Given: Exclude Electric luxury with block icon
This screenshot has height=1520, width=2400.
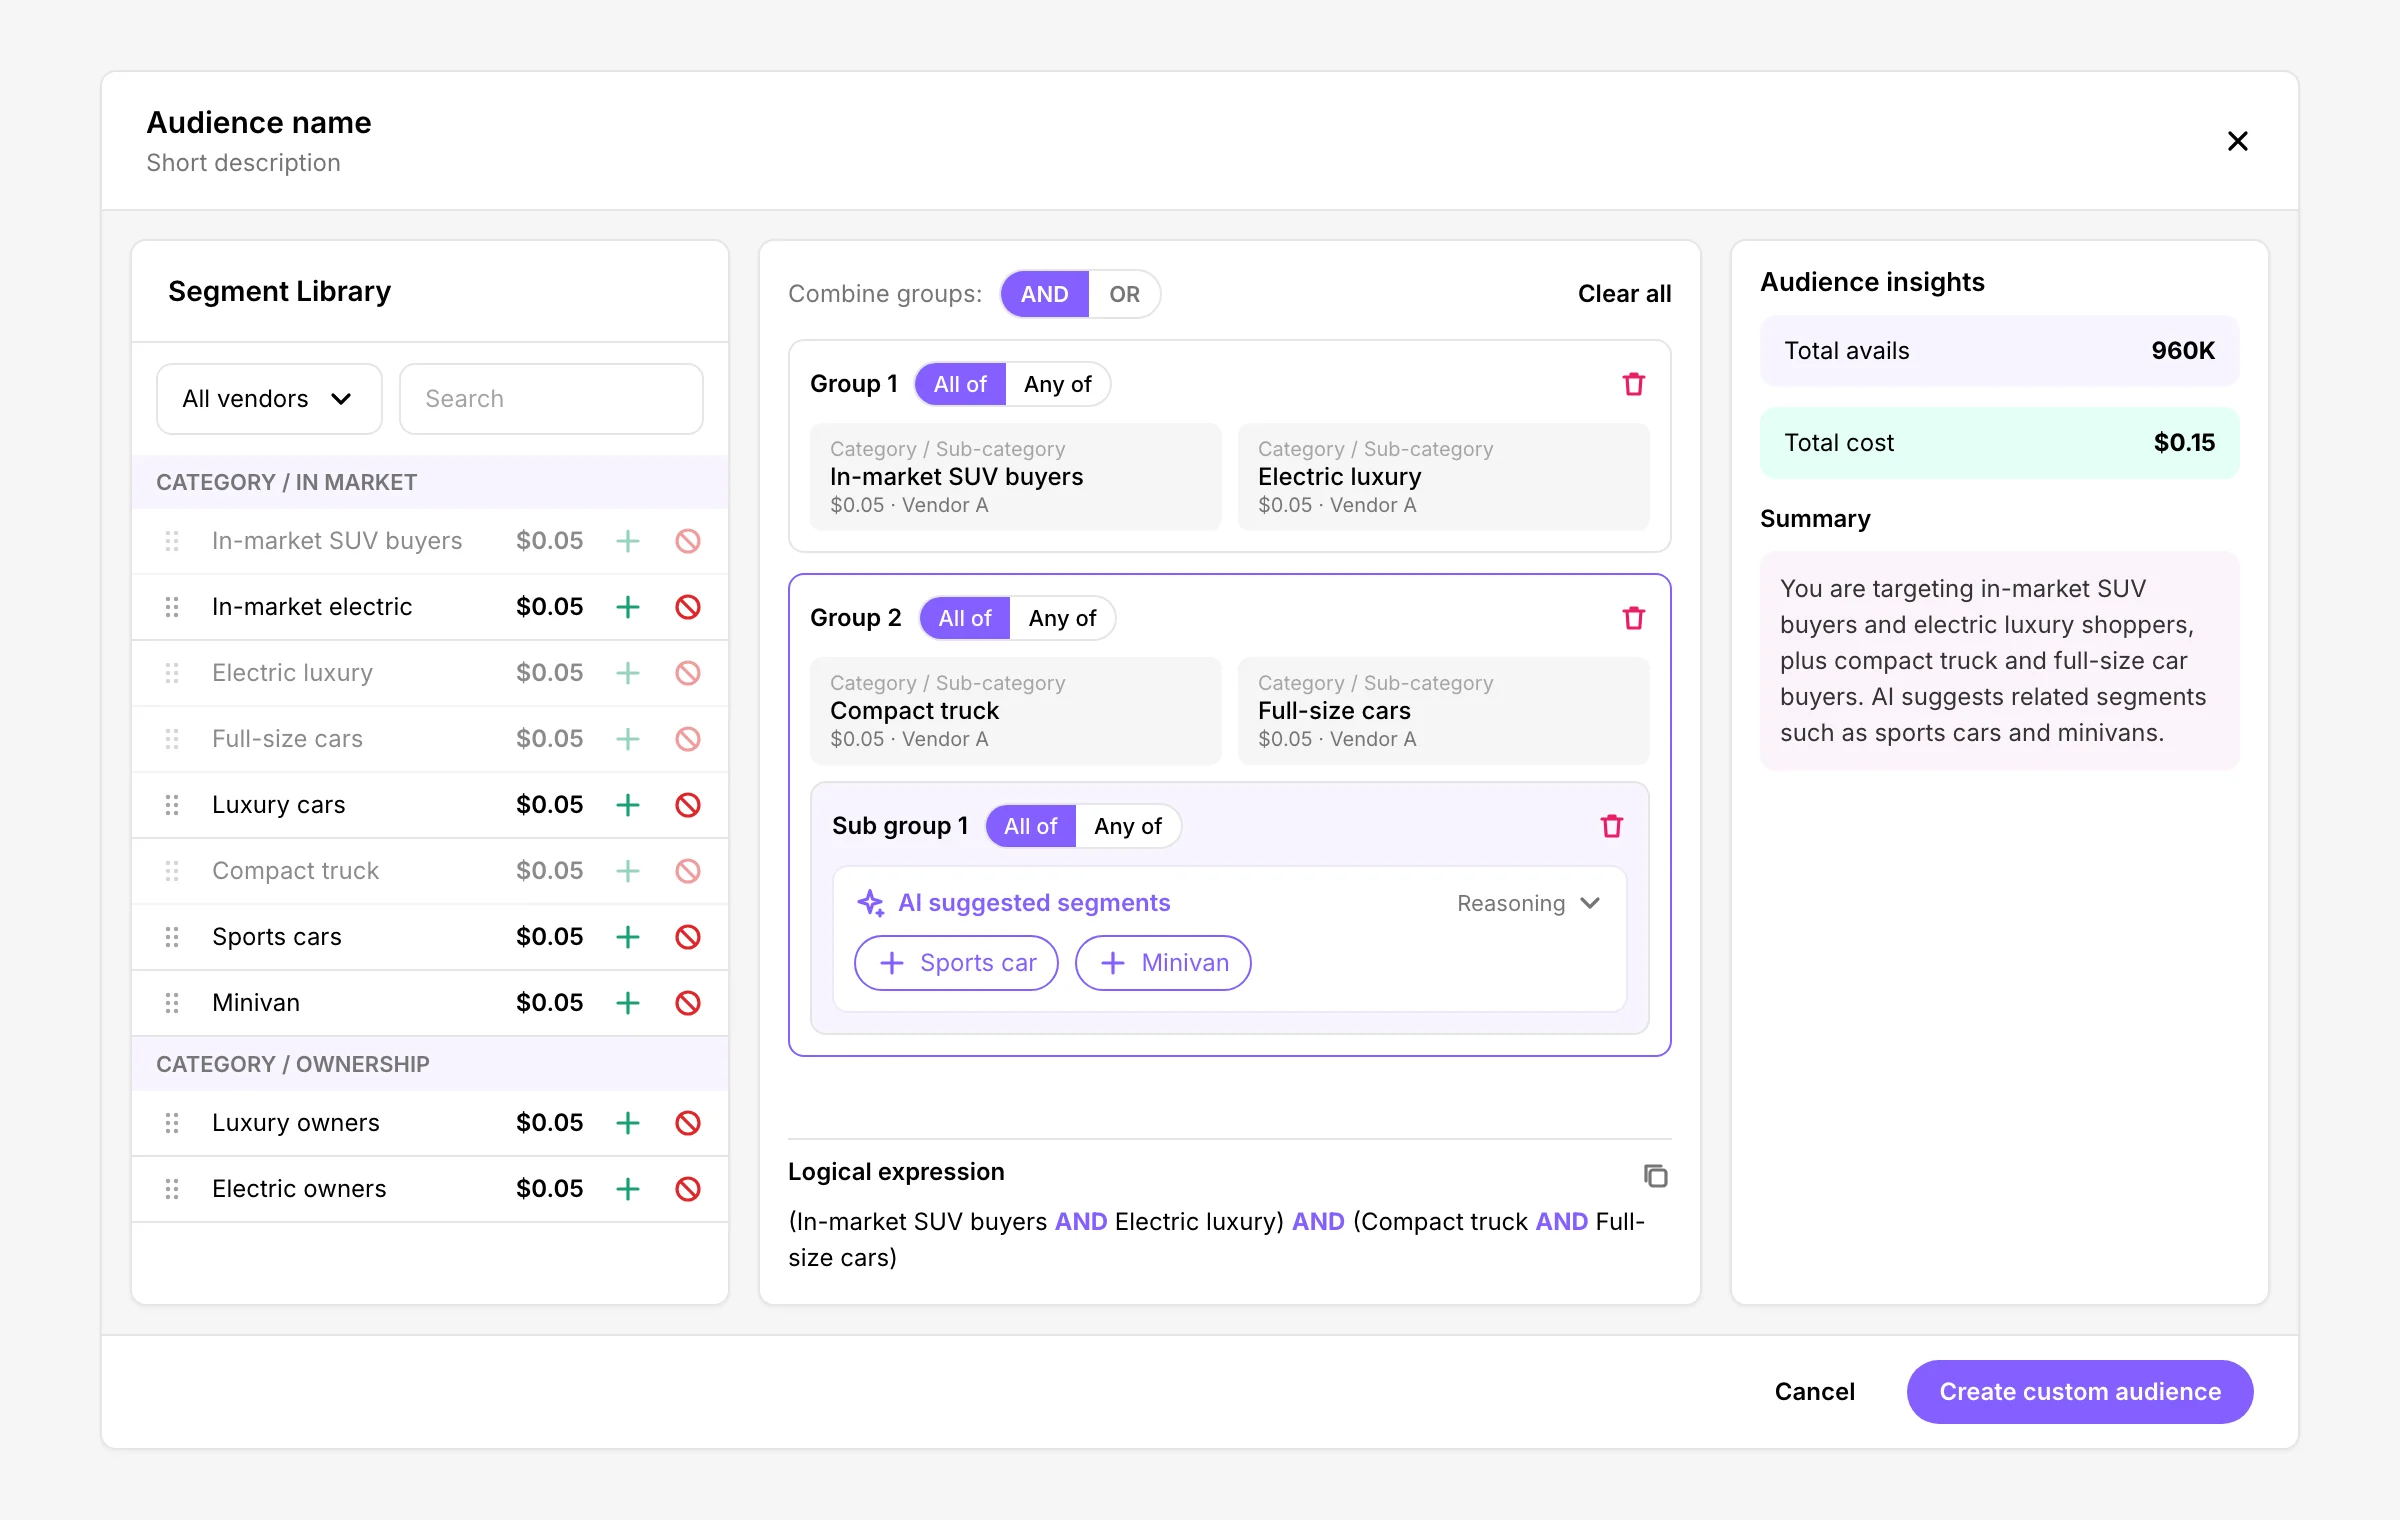Looking at the screenshot, I should point(688,673).
